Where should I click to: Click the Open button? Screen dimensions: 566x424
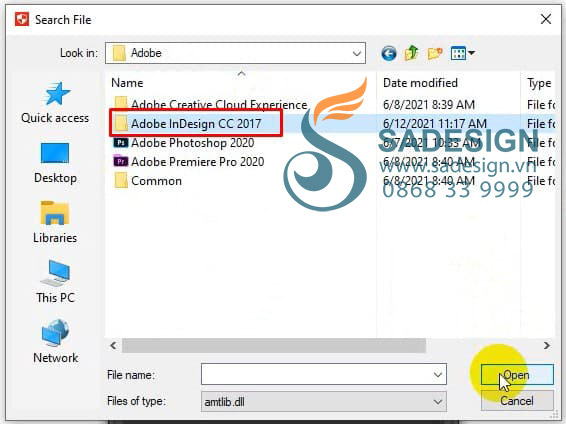(x=517, y=375)
